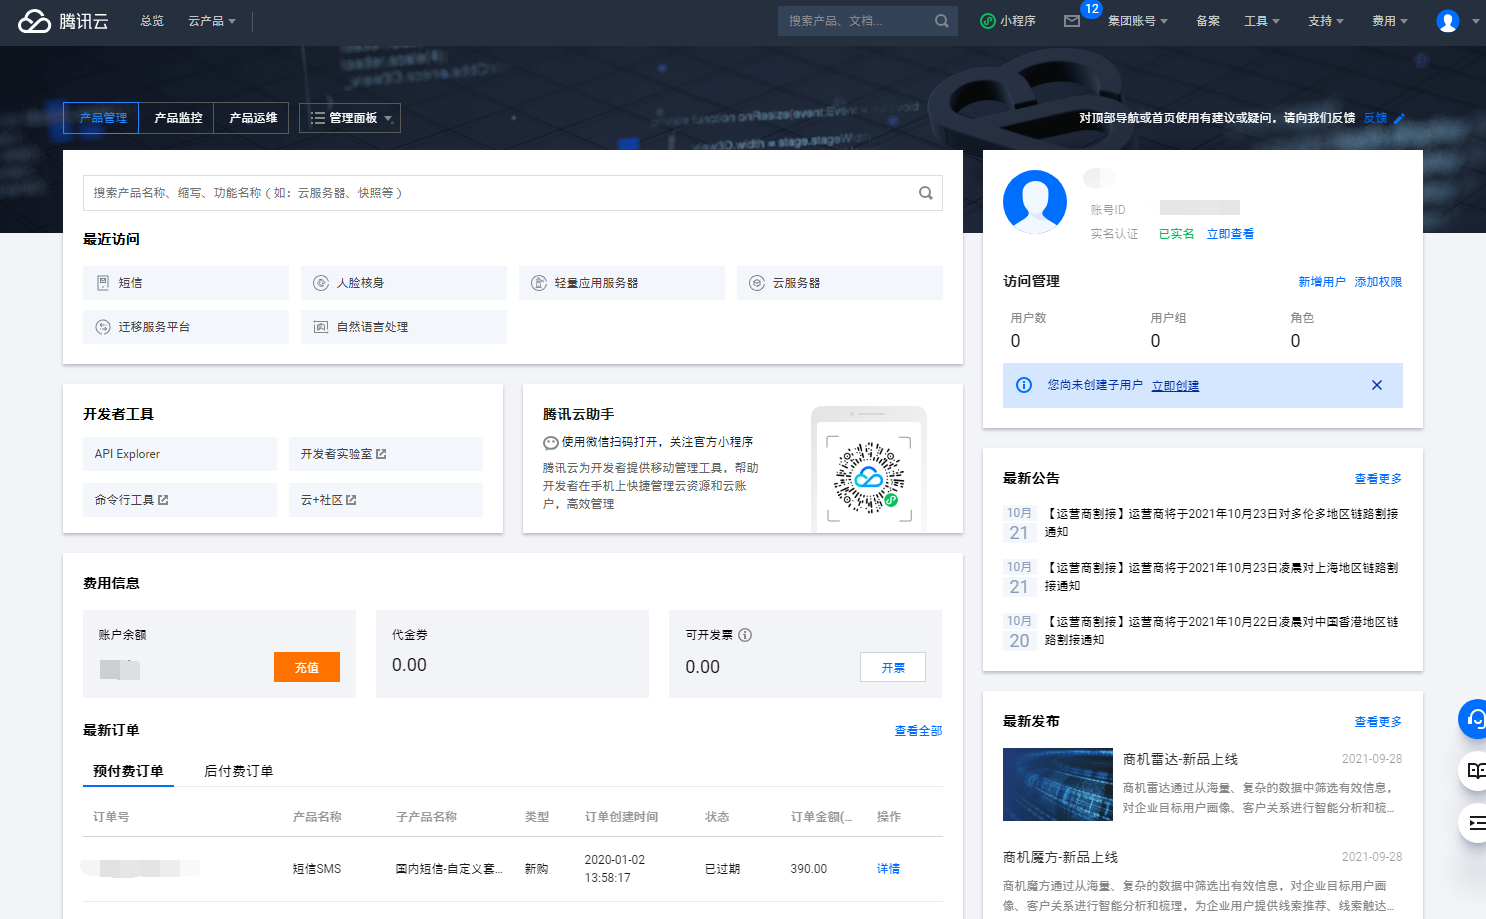The height and width of the screenshot is (919, 1486).
Task: Click the 开票 button
Action: [892, 668]
